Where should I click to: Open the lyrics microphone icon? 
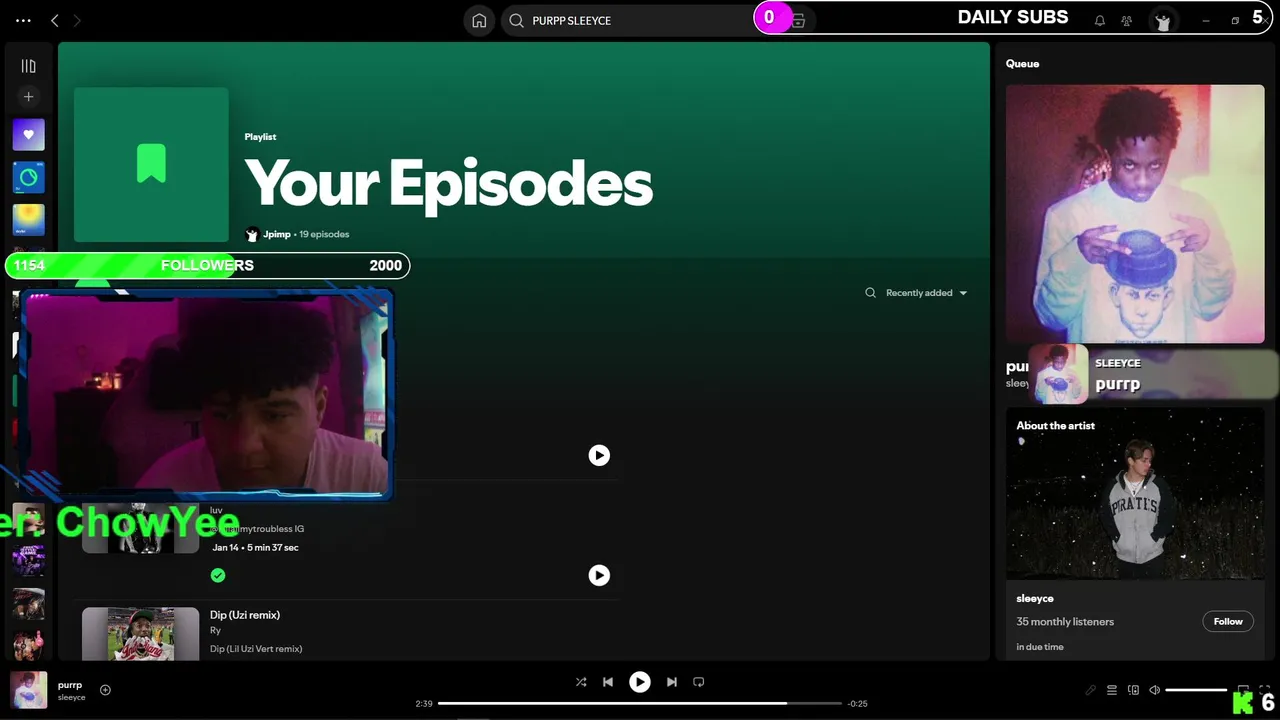click(1091, 690)
